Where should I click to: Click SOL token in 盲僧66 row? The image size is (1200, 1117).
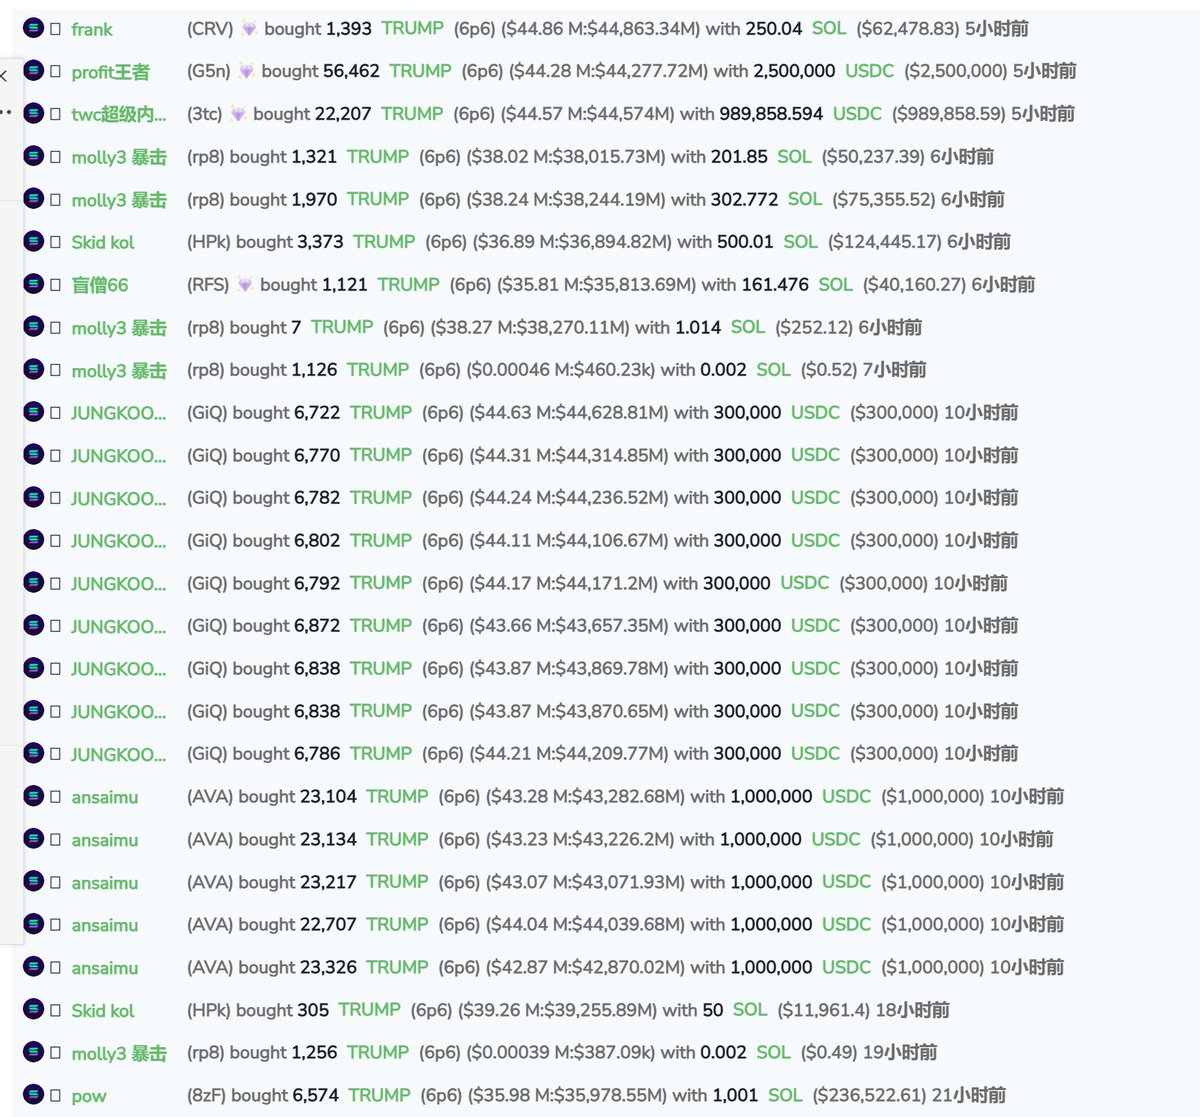click(x=836, y=285)
